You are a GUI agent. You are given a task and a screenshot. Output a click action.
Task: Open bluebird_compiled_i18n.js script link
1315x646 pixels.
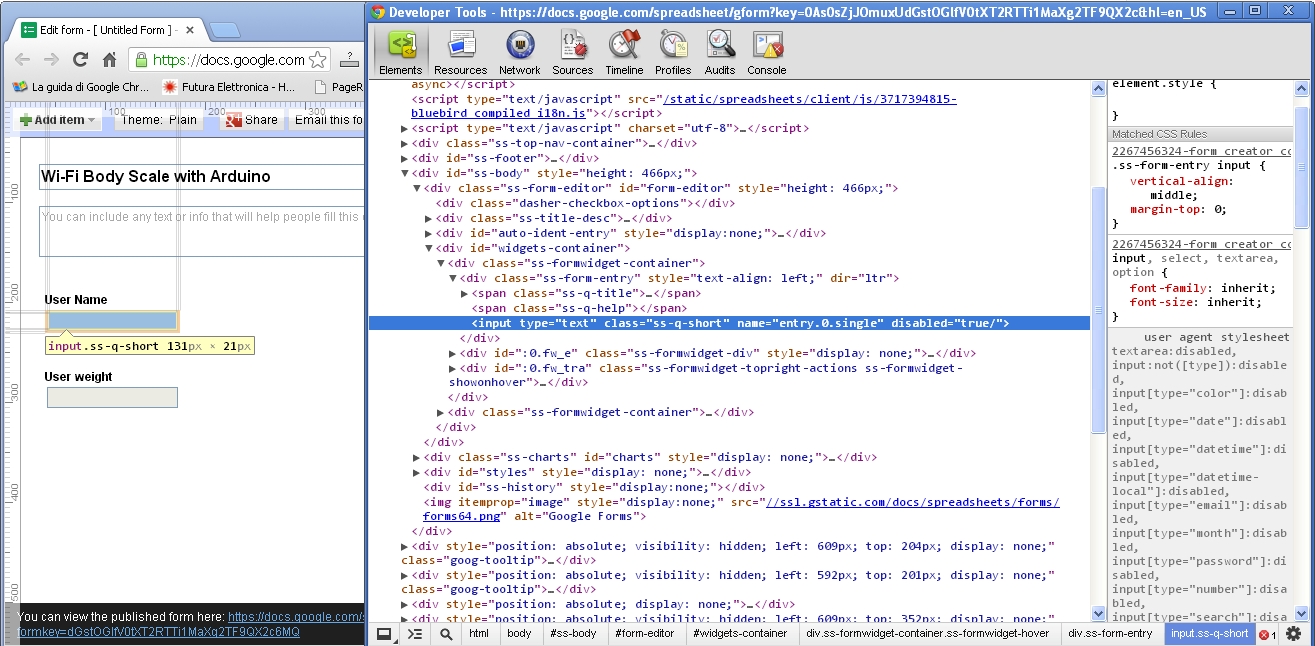pyautogui.click(x=683, y=106)
